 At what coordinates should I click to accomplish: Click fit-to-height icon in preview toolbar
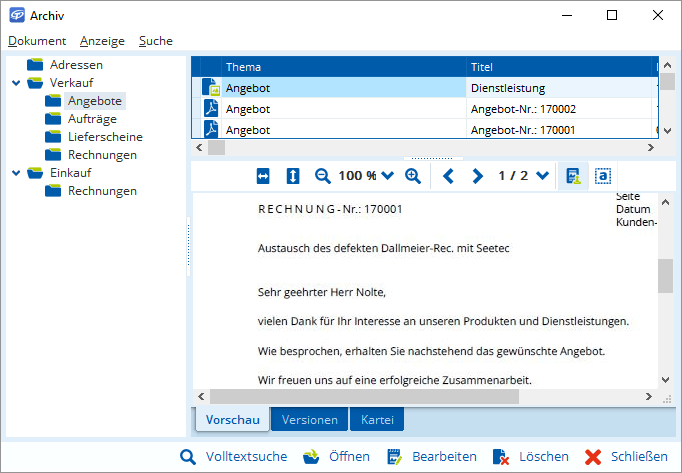pos(293,176)
